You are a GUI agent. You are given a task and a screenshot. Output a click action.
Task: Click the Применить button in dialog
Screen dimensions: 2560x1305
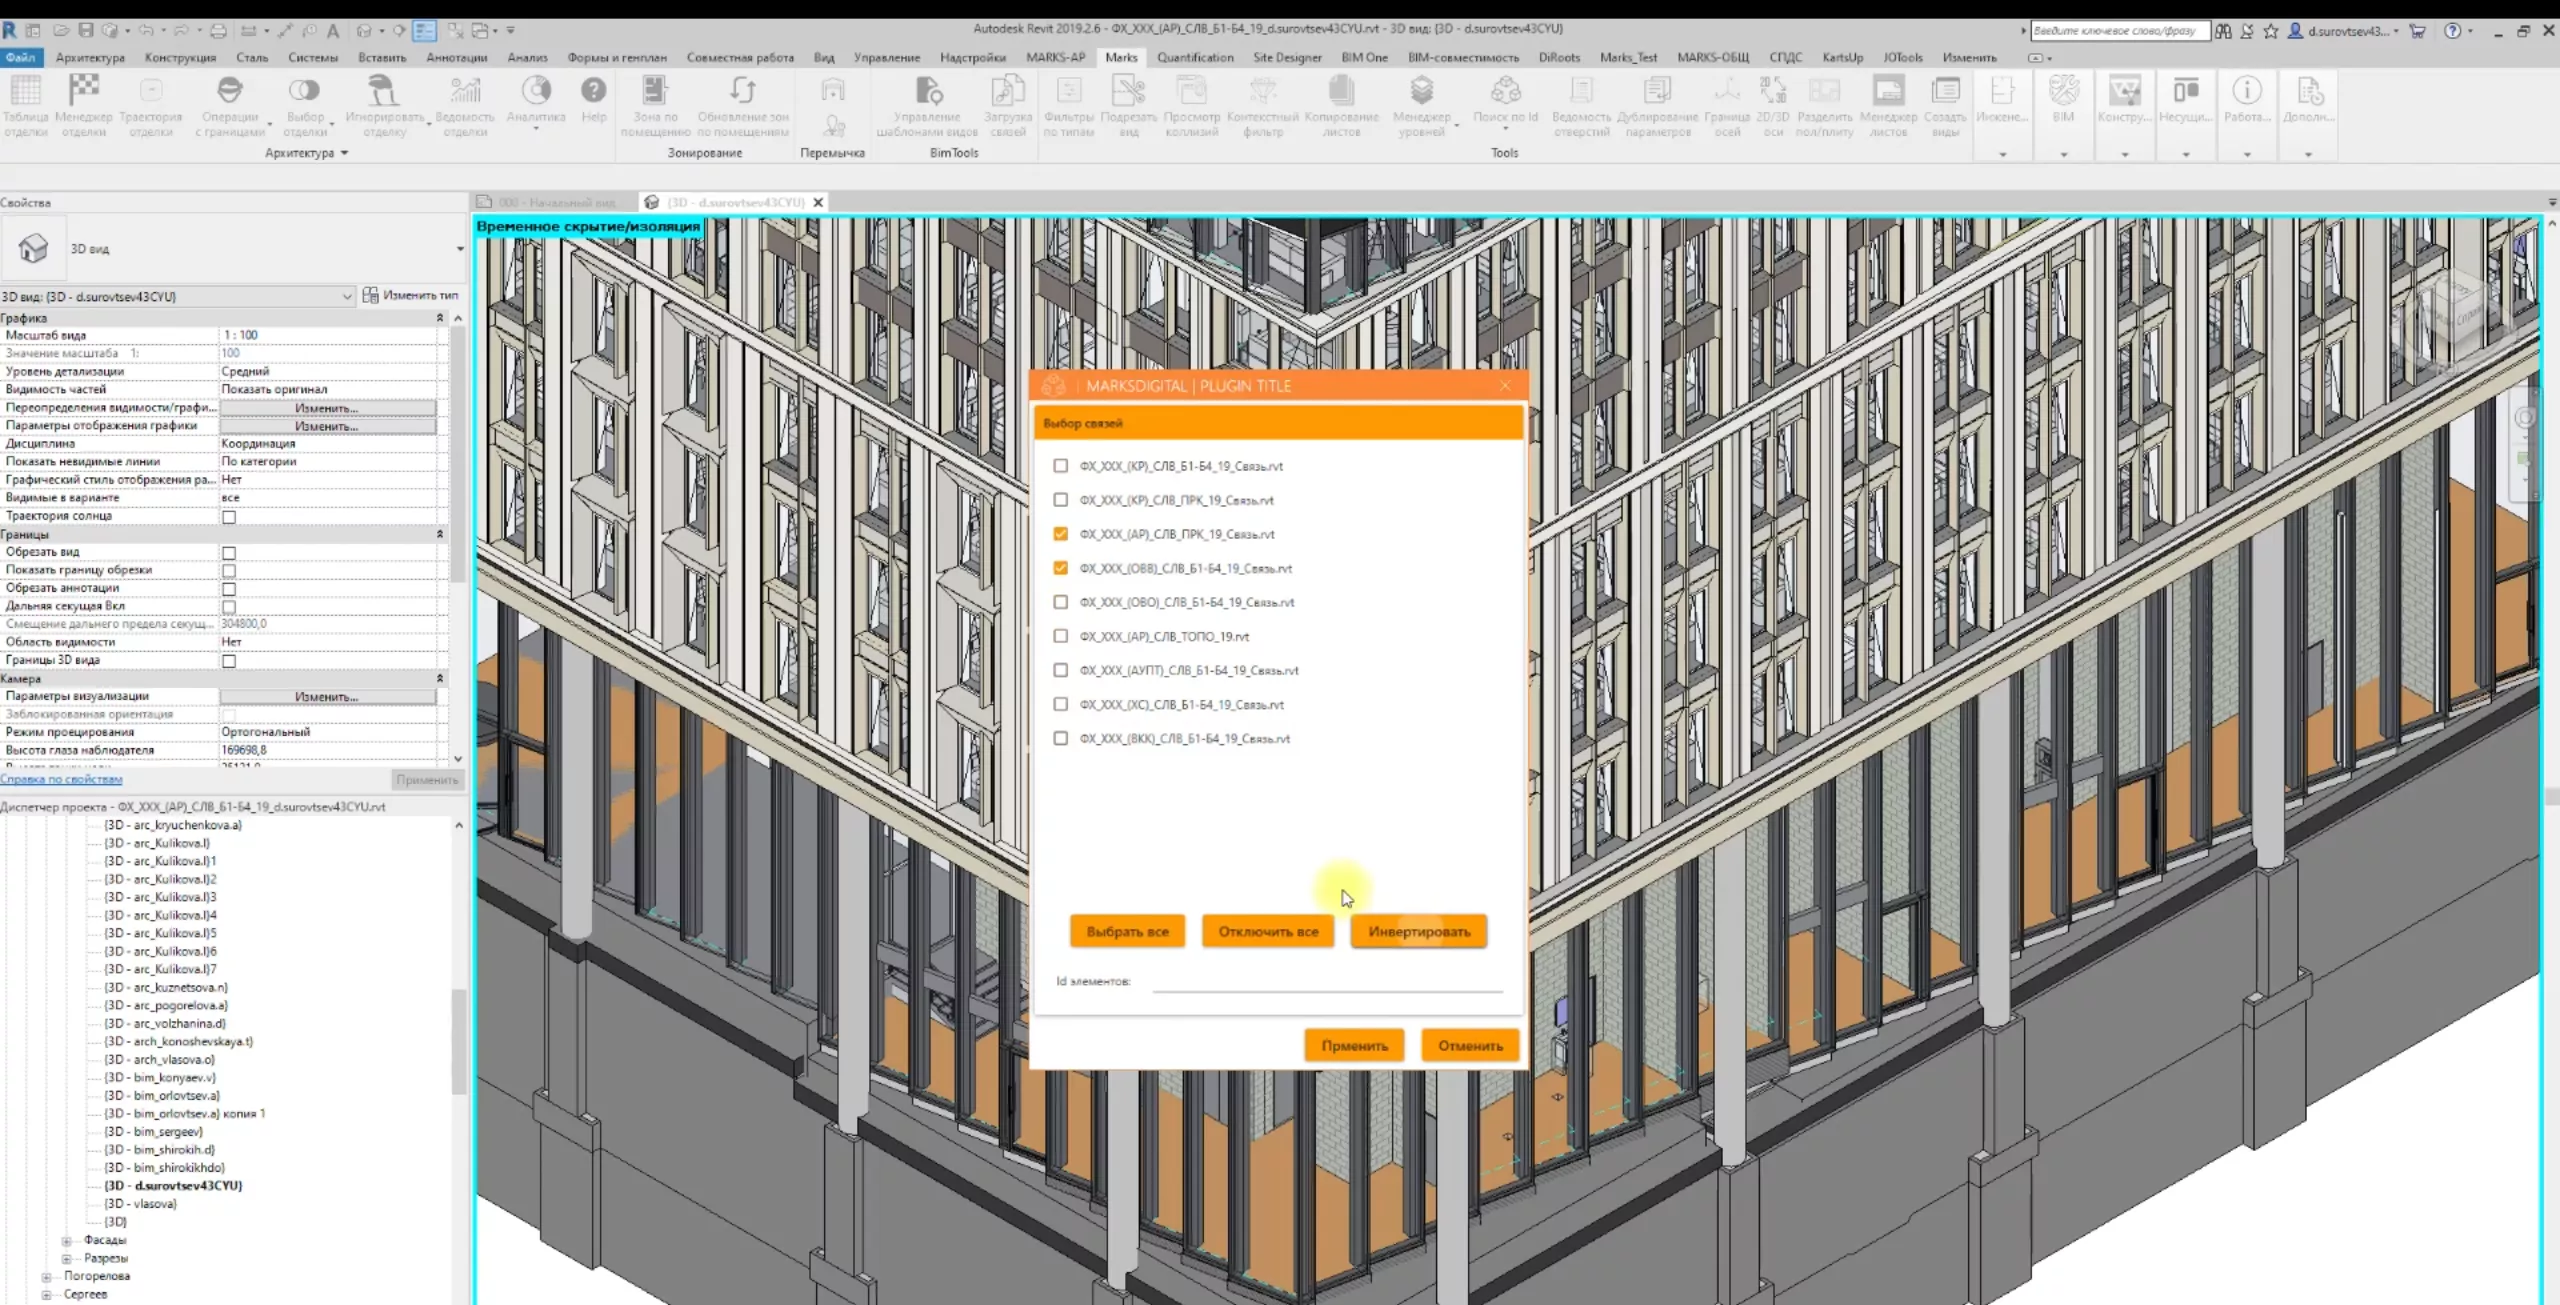(1354, 1045)
